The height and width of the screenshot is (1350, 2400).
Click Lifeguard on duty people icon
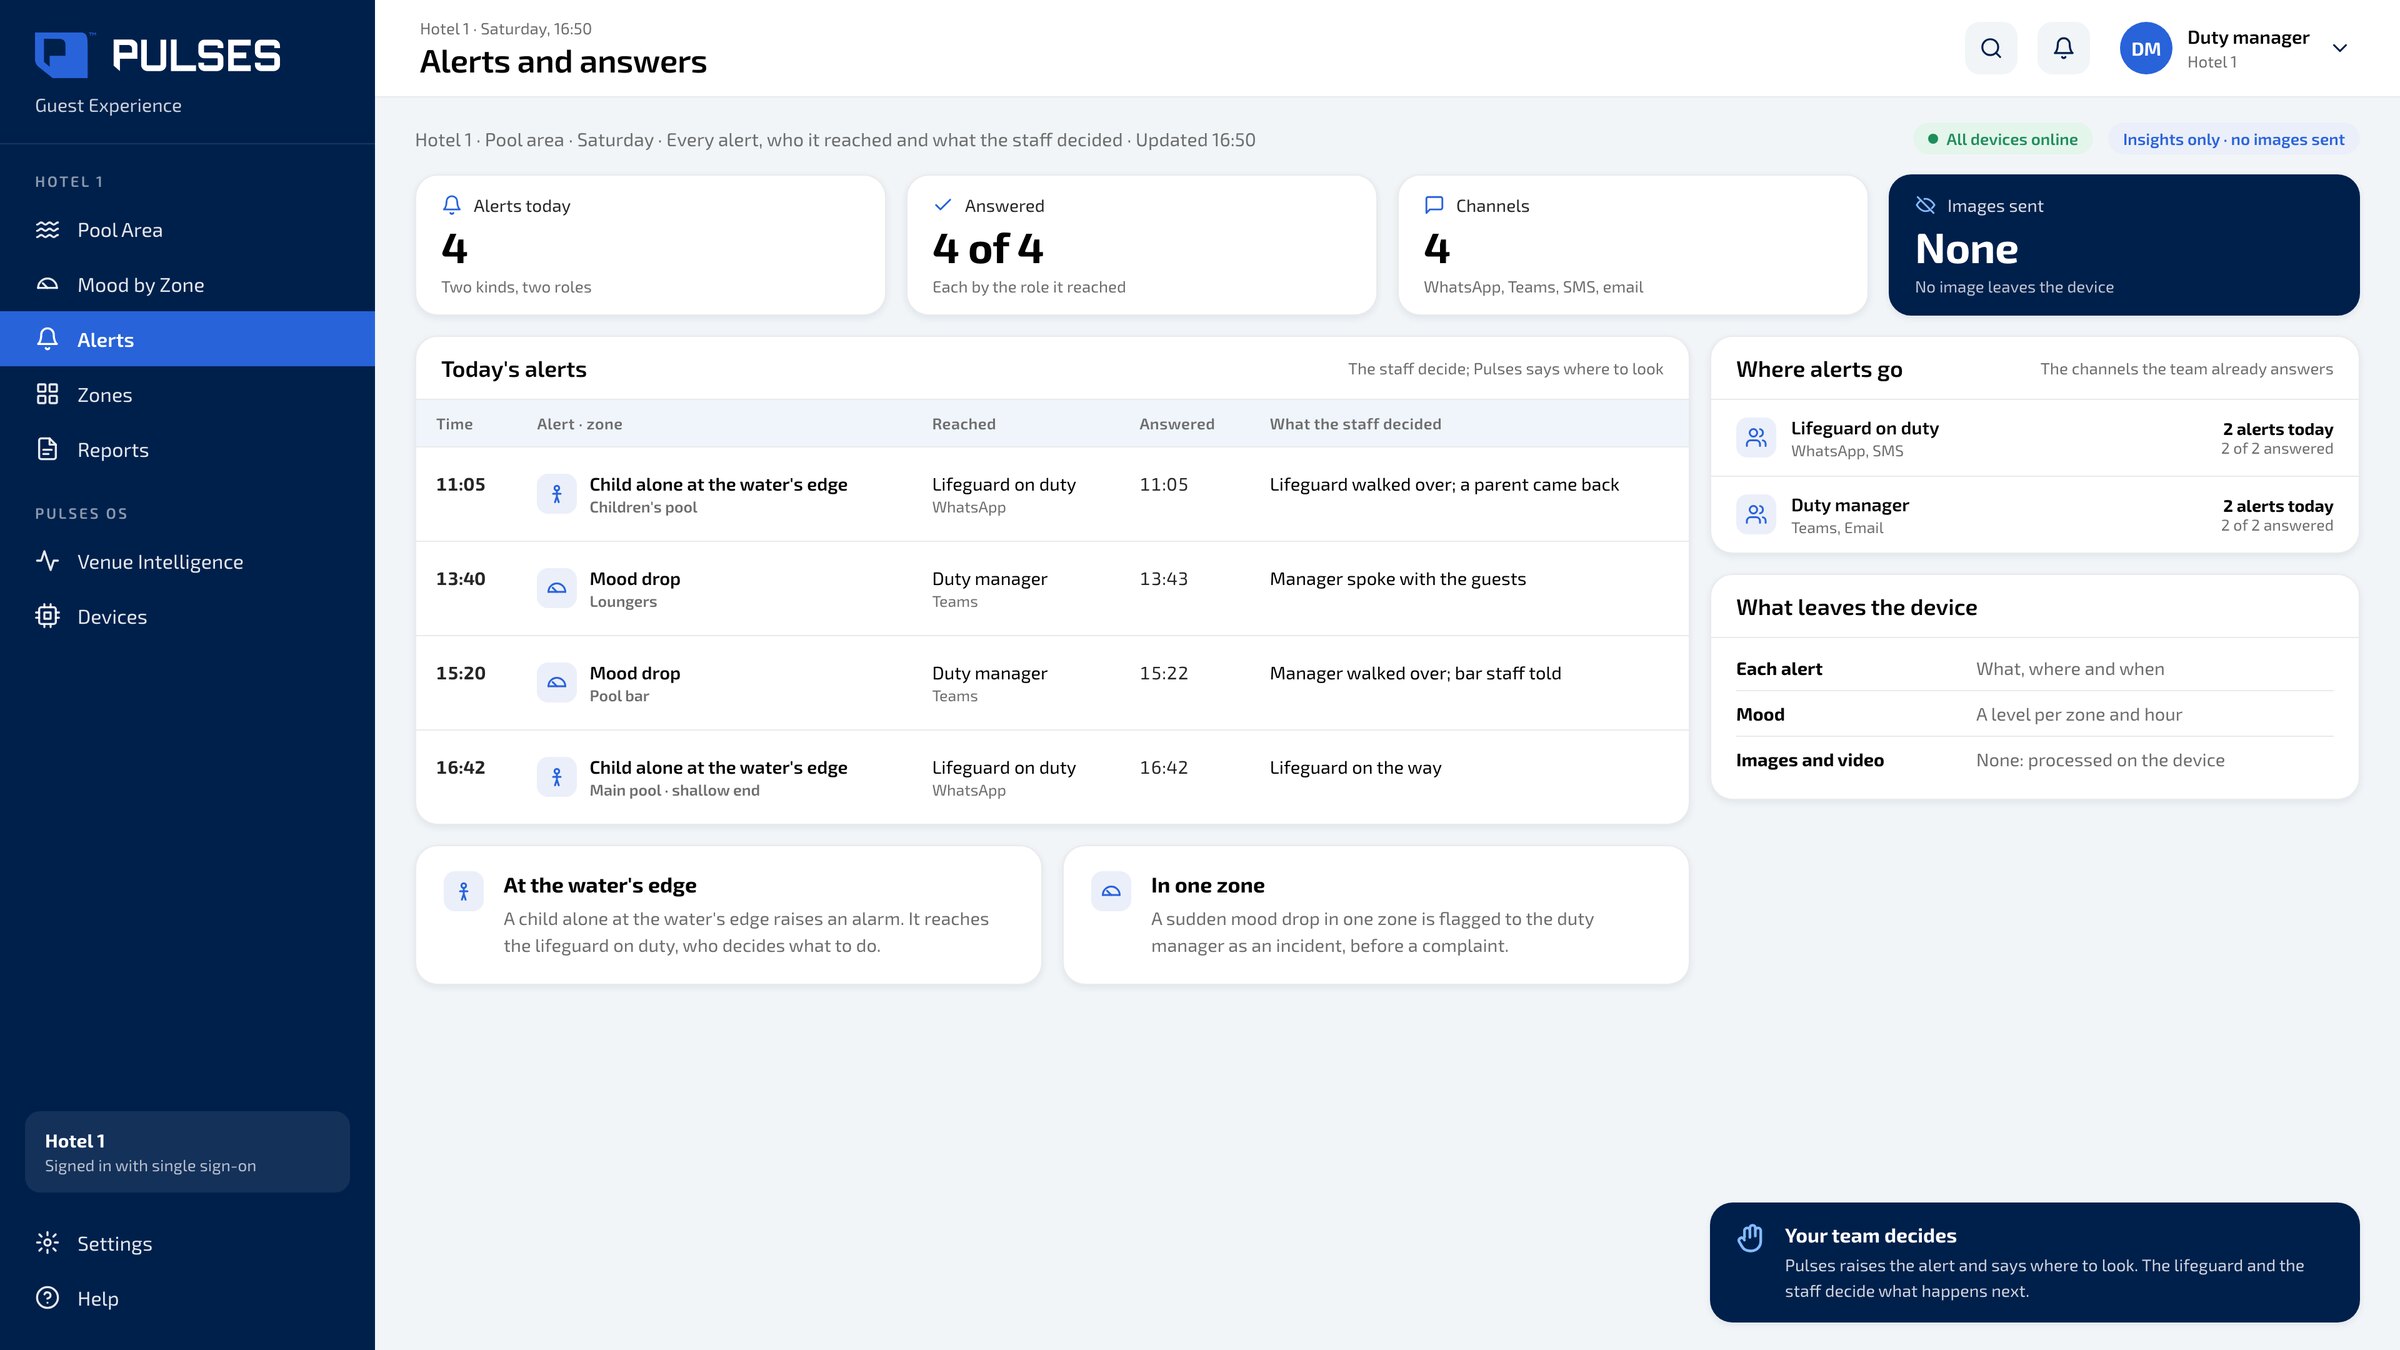point(1756,437)
